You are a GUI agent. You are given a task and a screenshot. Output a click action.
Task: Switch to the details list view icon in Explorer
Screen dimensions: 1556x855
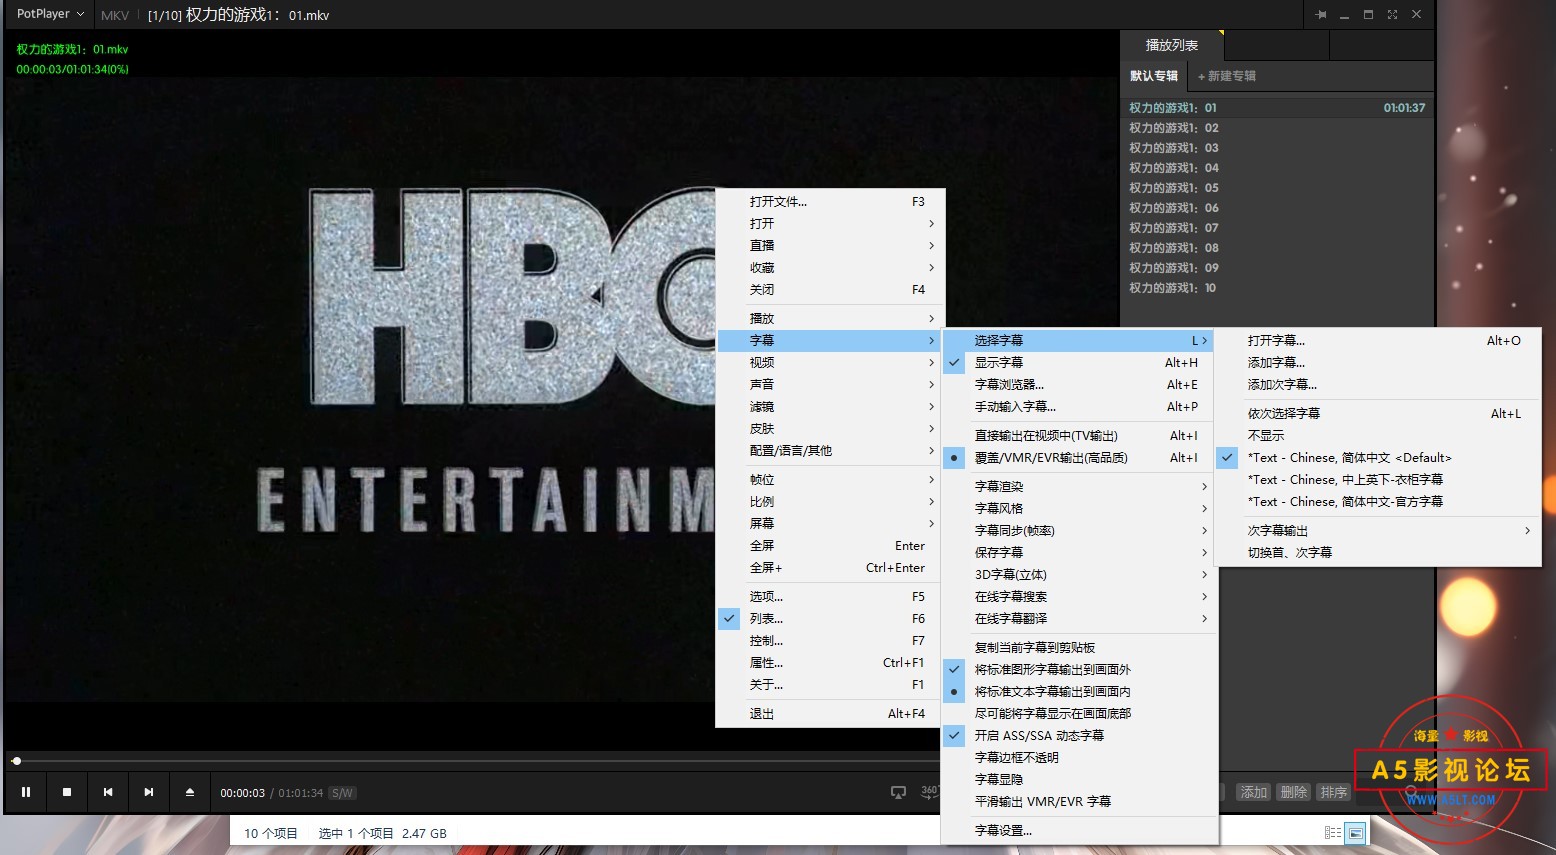1333,832
